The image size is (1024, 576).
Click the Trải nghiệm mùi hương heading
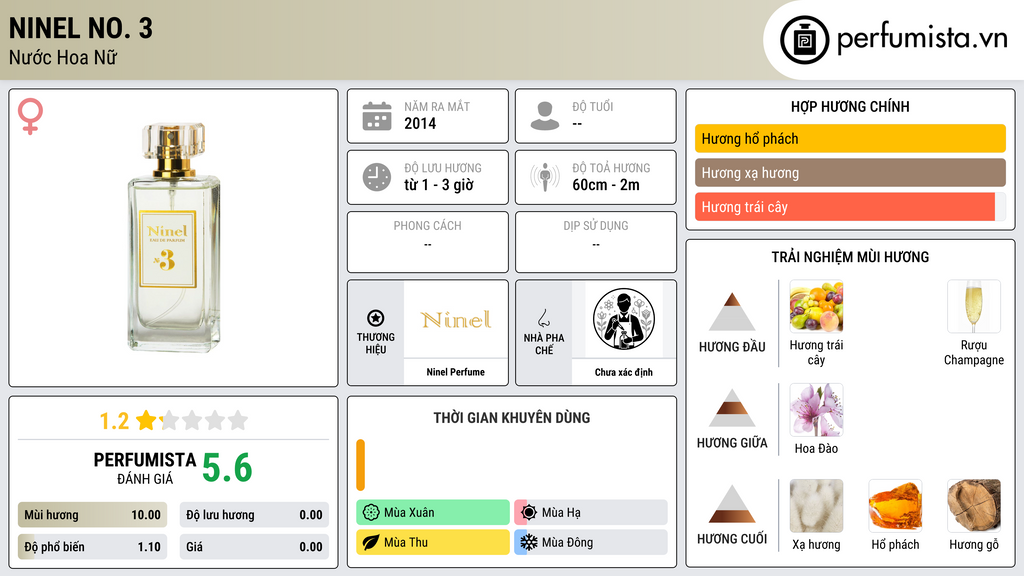(850, 257)
